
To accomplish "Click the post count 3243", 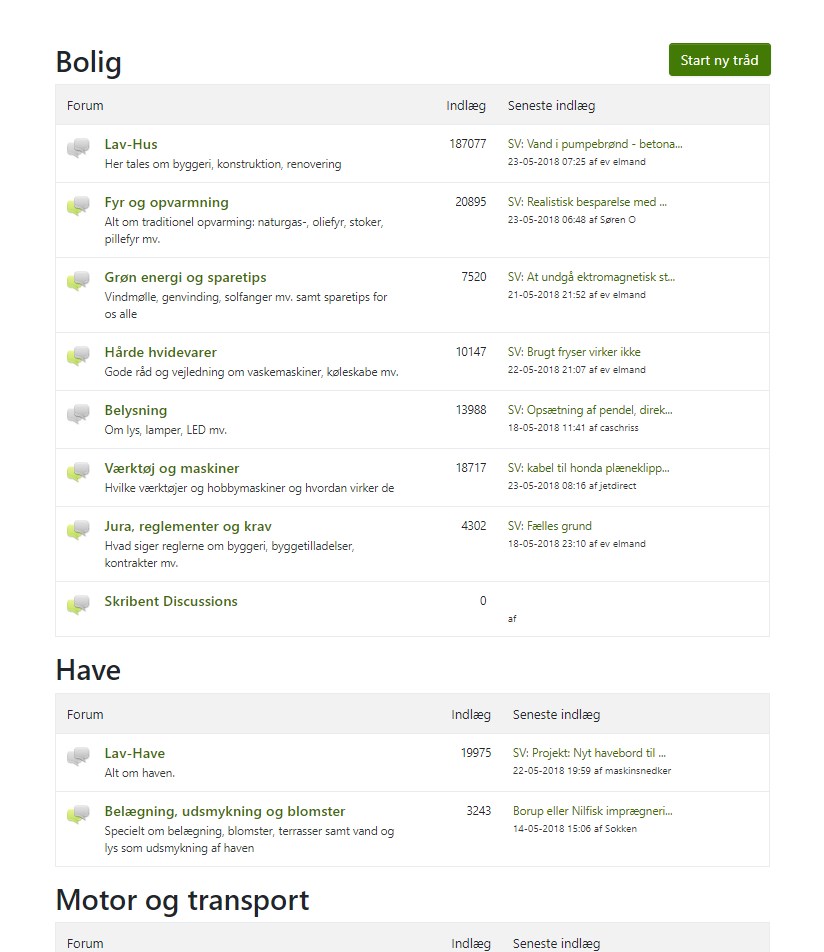I will 478,811.
